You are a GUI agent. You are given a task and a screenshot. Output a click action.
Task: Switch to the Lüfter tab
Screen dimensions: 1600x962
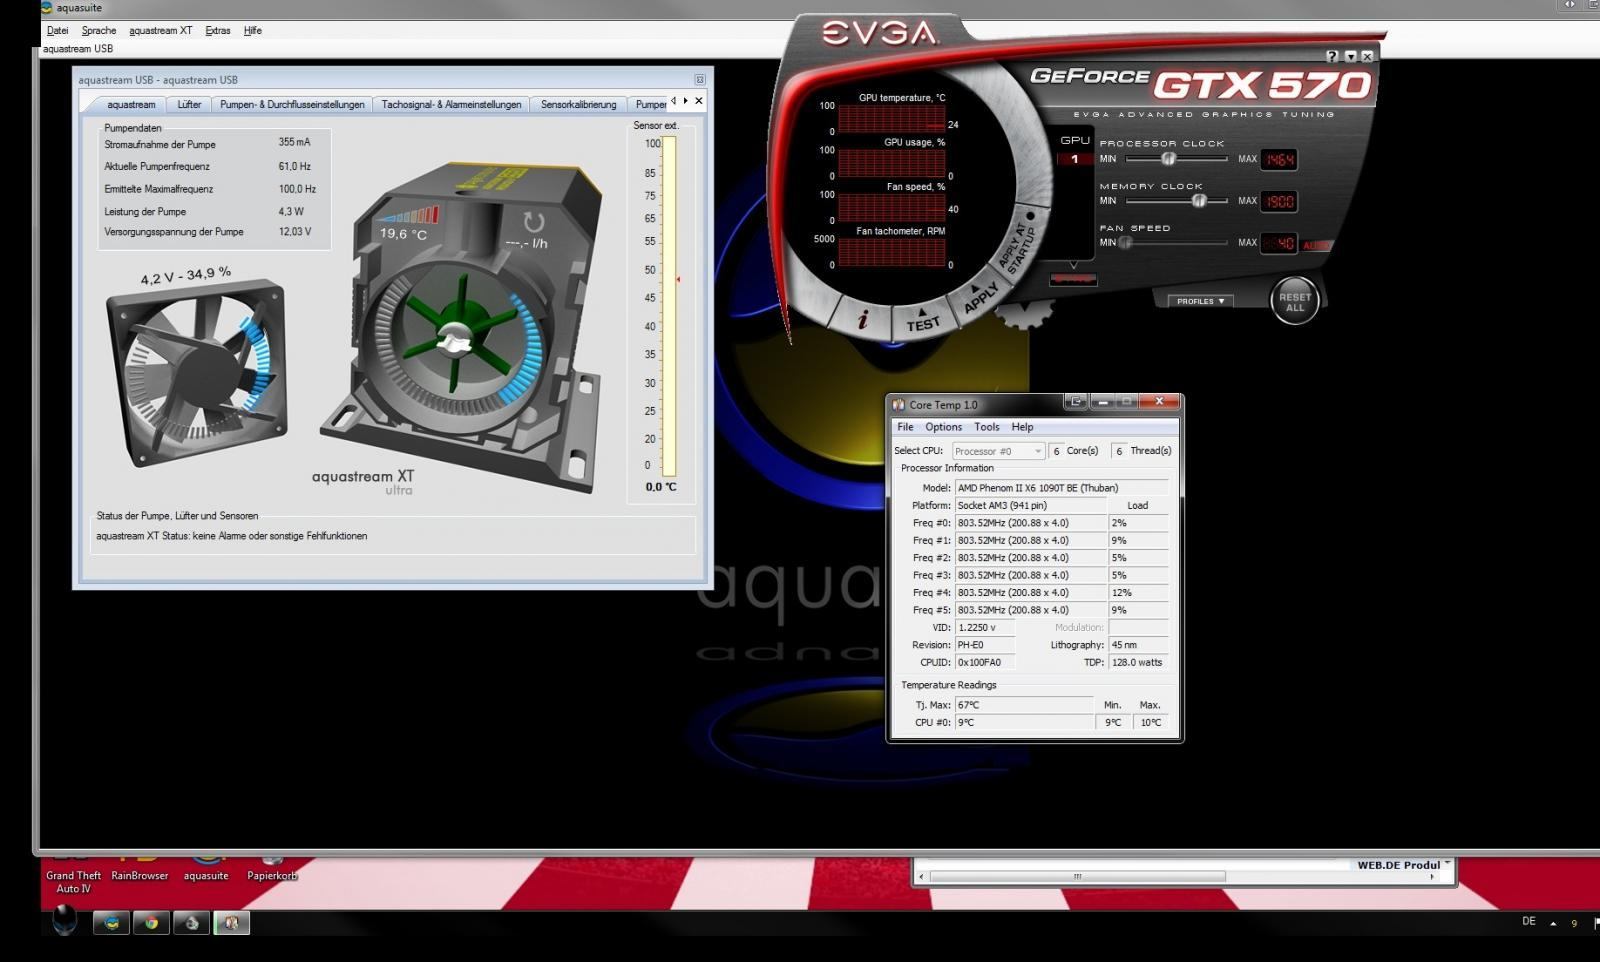(x=189, y=104)
